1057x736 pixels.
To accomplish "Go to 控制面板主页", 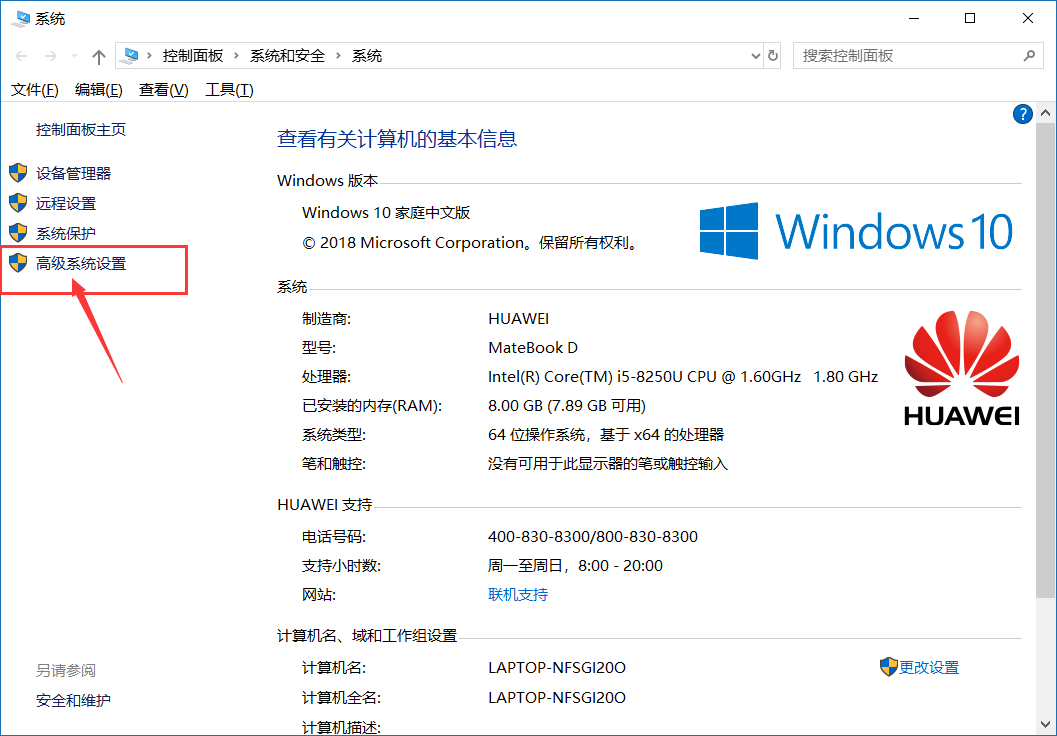I will [81, 129].
